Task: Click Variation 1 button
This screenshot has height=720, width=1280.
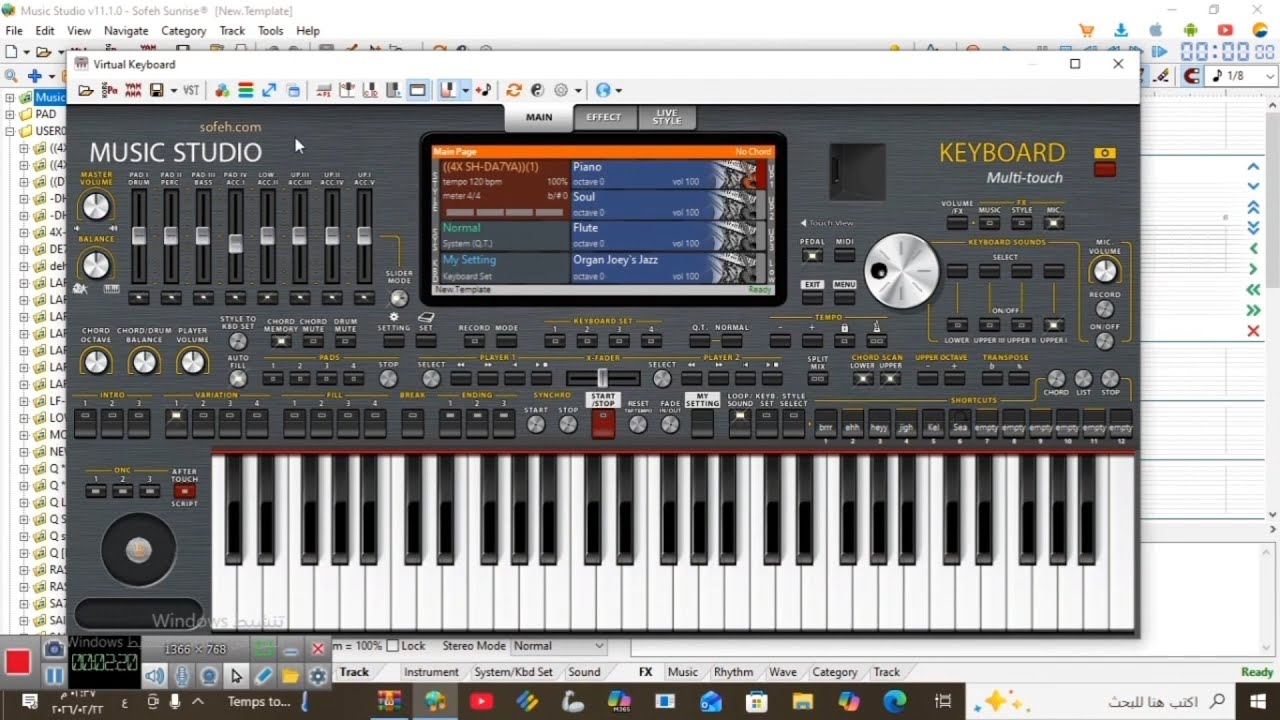Action: pyautogui.click(x=176, y=423)
